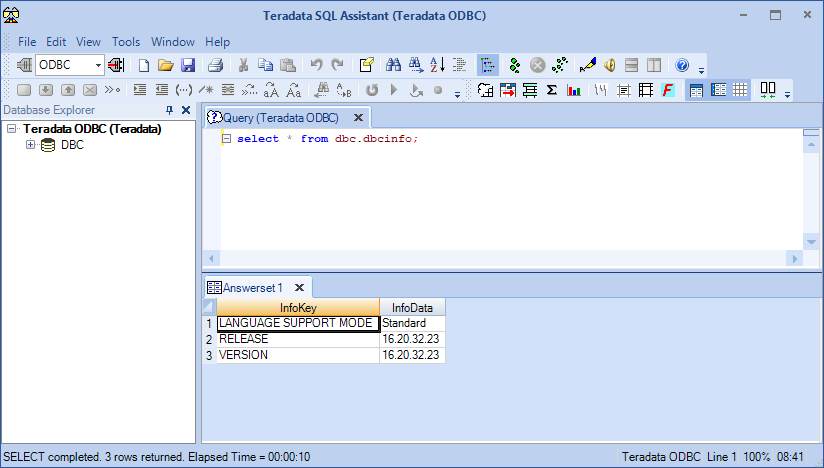Click the scissors Cut icon
This screenshot has height=468, width=824.
click(243, 65)
